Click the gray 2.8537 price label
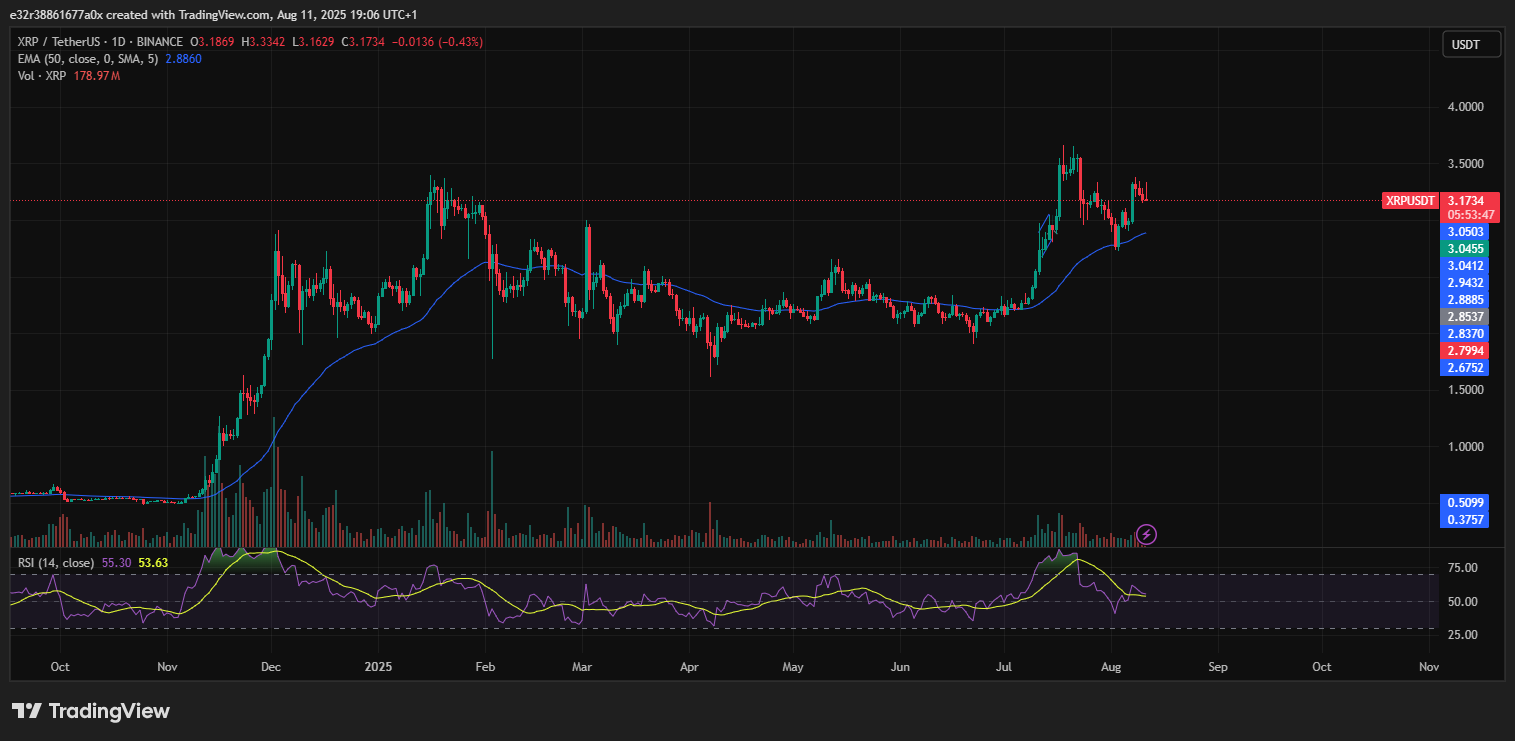The width and height of the screenshot is (1515, 741). tap(1465, 317)
